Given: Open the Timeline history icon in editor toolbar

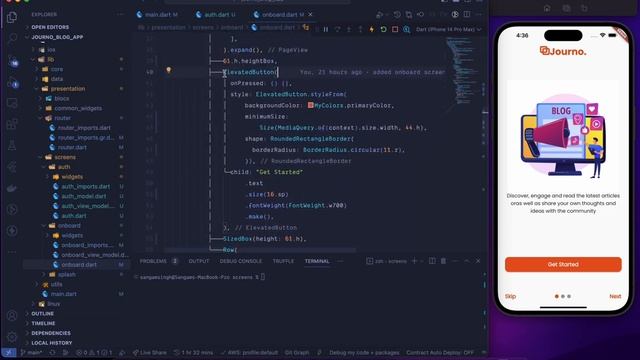Looking at the screenshot, I should [x=397, y=14].
